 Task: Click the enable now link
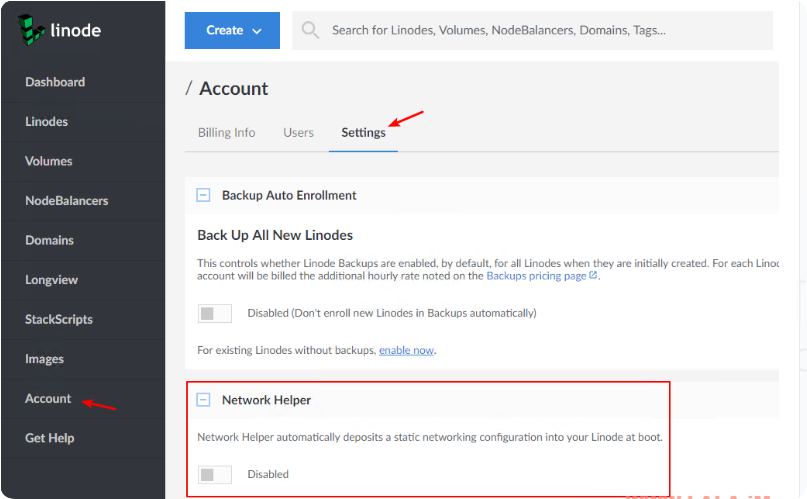pyautogui.click(x=407, y=350)
